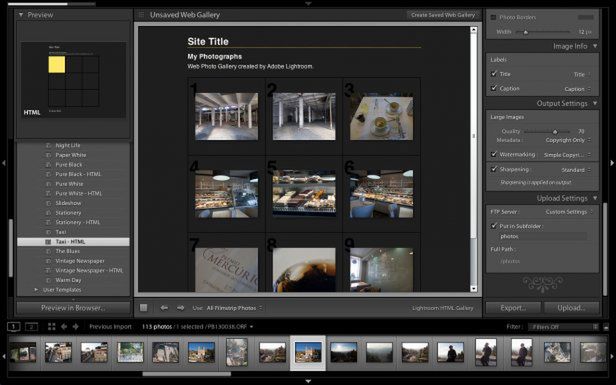Go forward using filmstrip header right arrow
616x385 pixels.
pyautogui.click(x=75, y=327)
